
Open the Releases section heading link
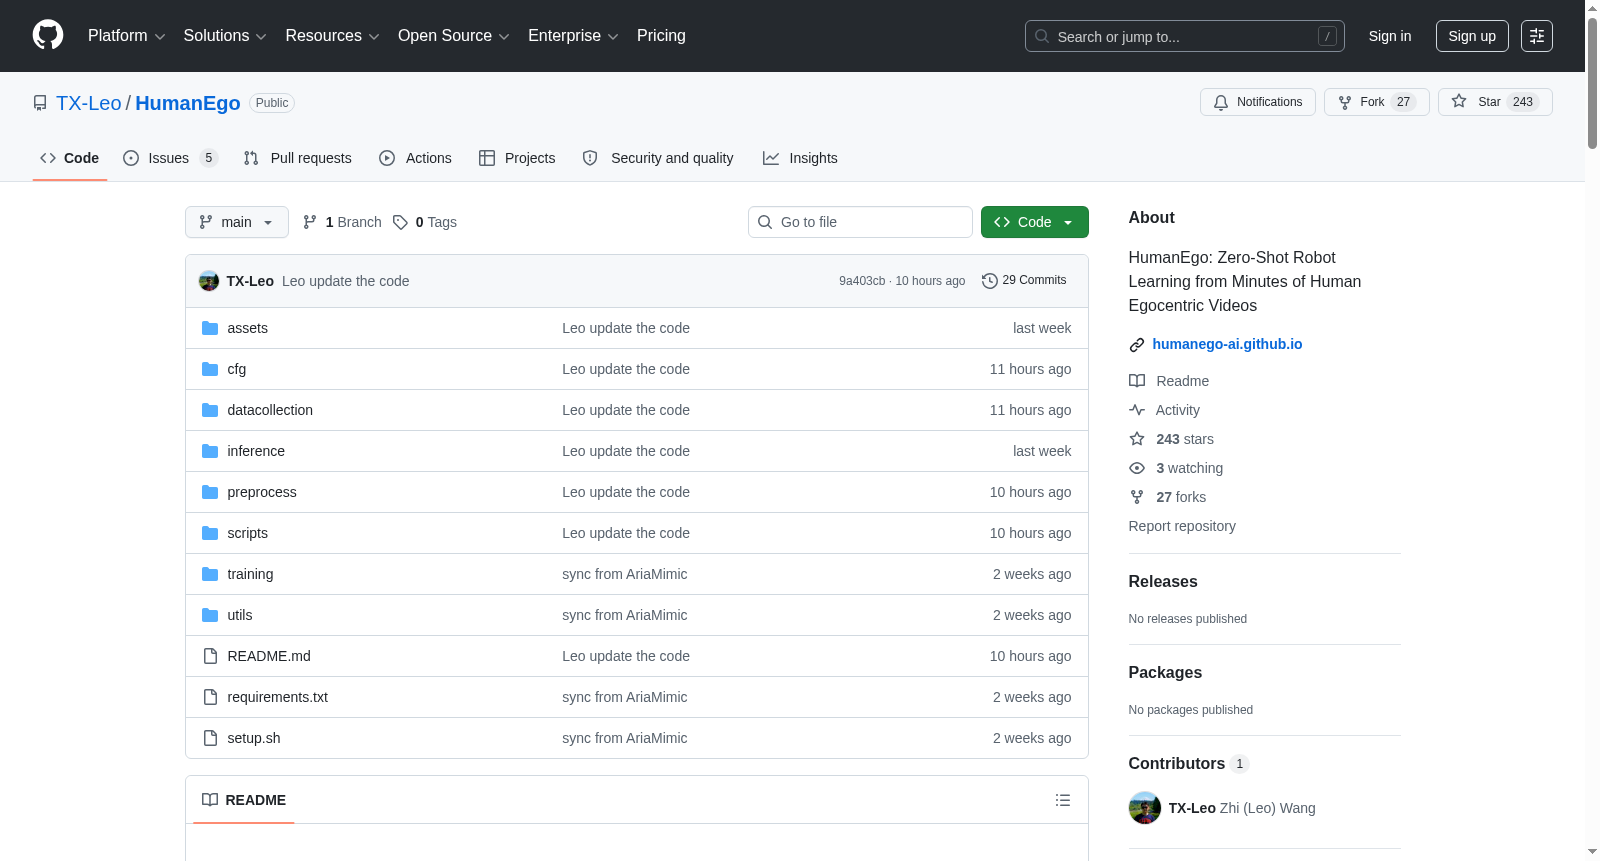click(x=1163, y=582)
